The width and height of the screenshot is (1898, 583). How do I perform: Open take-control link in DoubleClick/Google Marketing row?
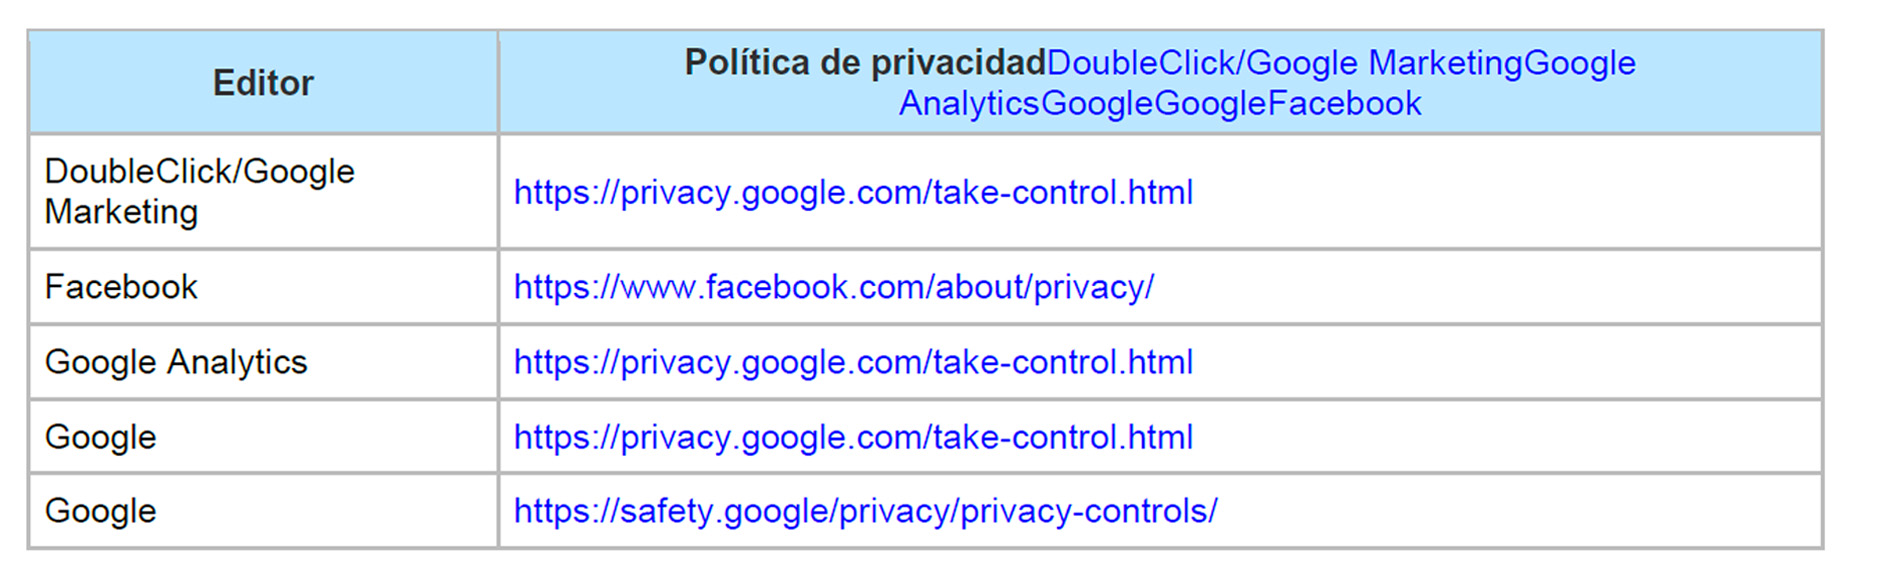[x=853, y=192]
